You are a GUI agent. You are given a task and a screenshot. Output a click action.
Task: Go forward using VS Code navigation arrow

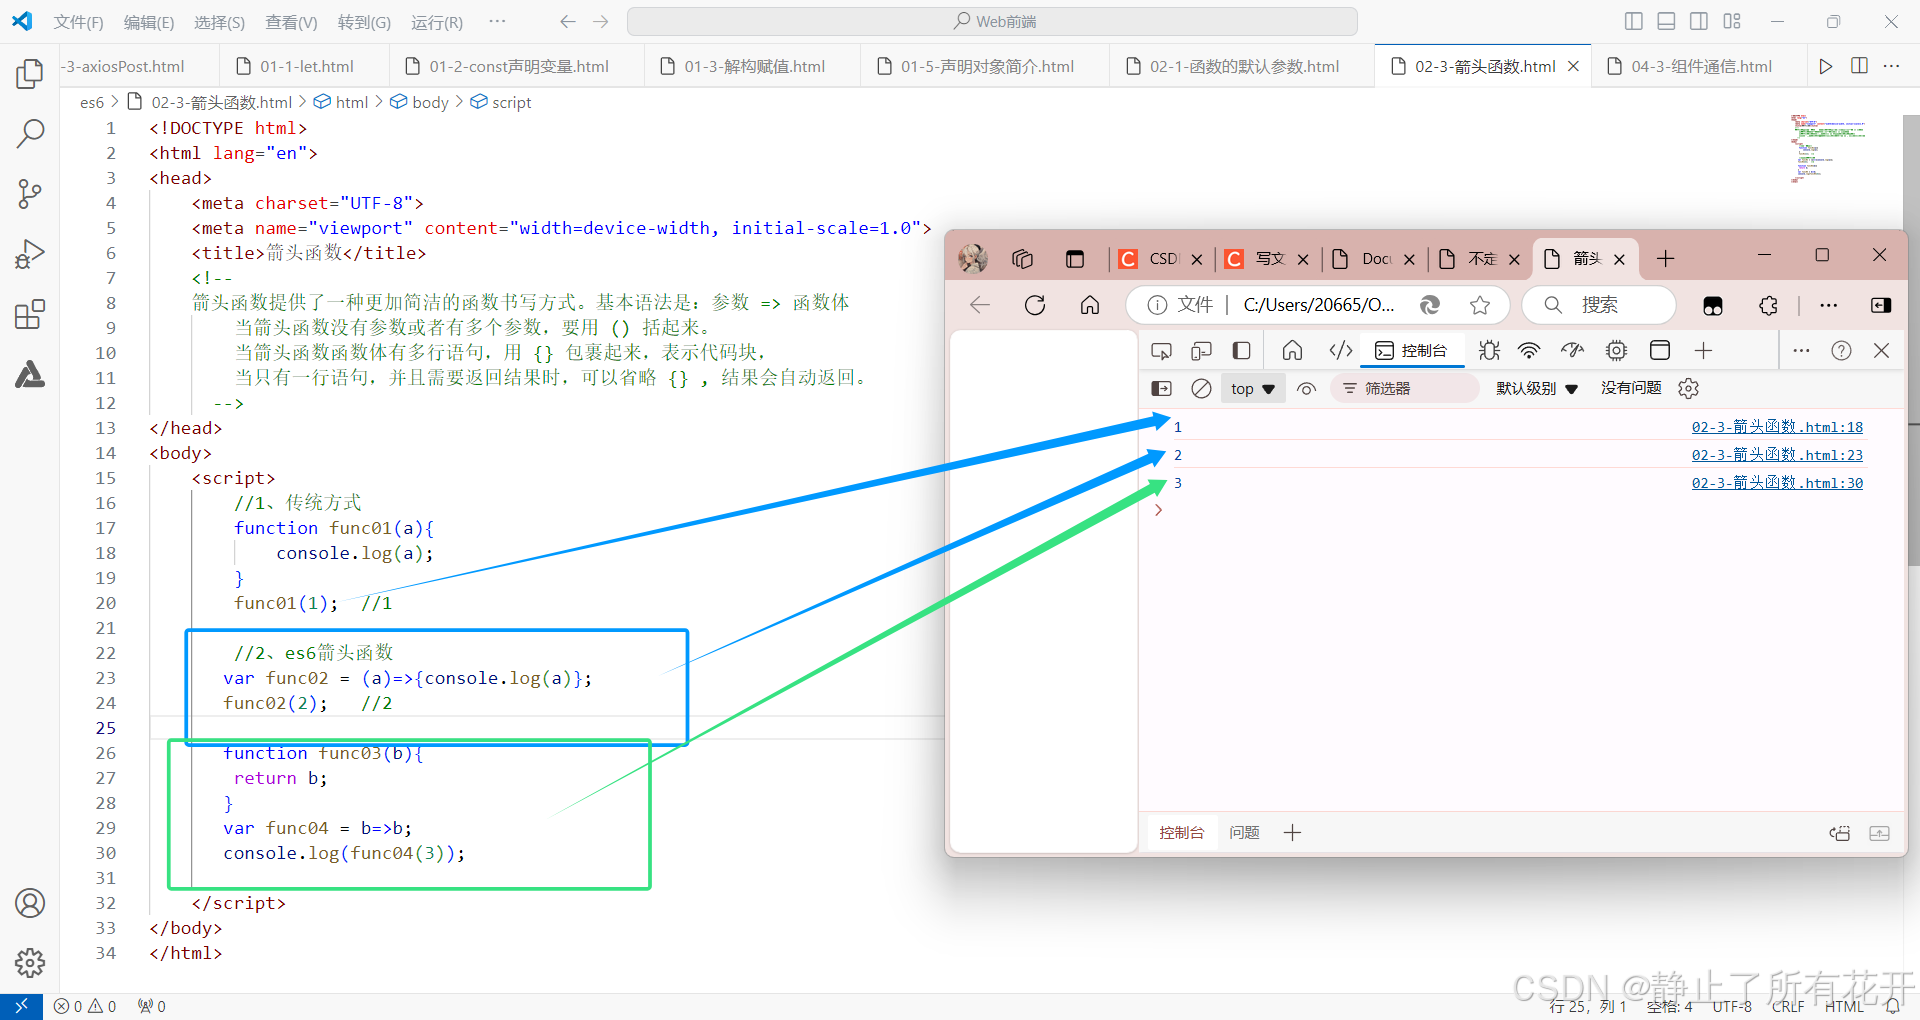coord(600,21)
